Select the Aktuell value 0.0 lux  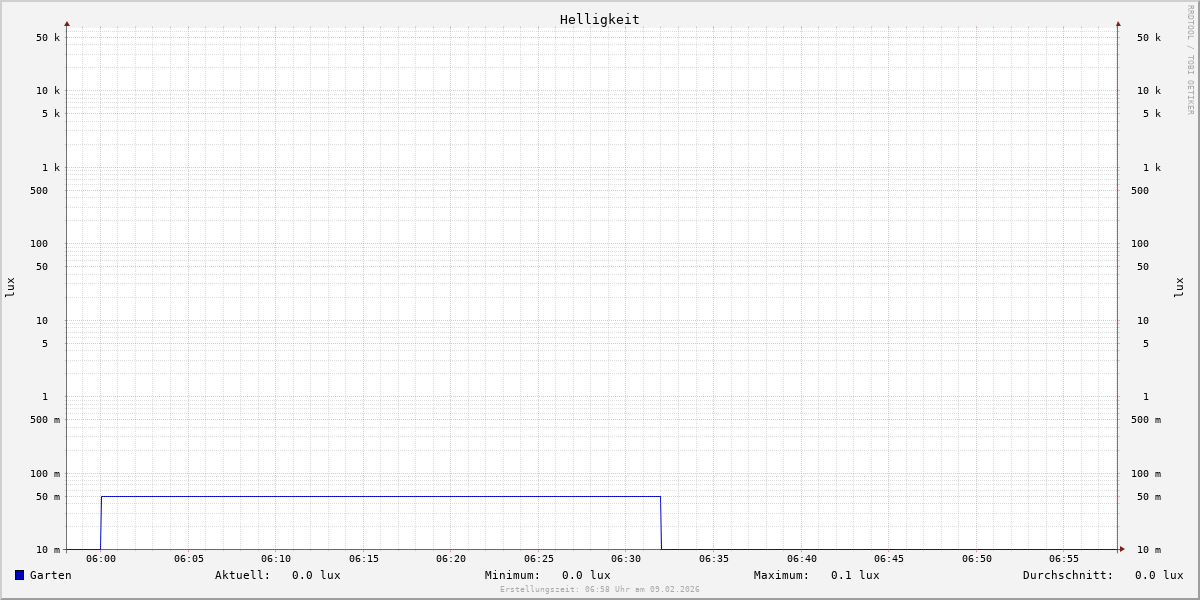[316, 575]
